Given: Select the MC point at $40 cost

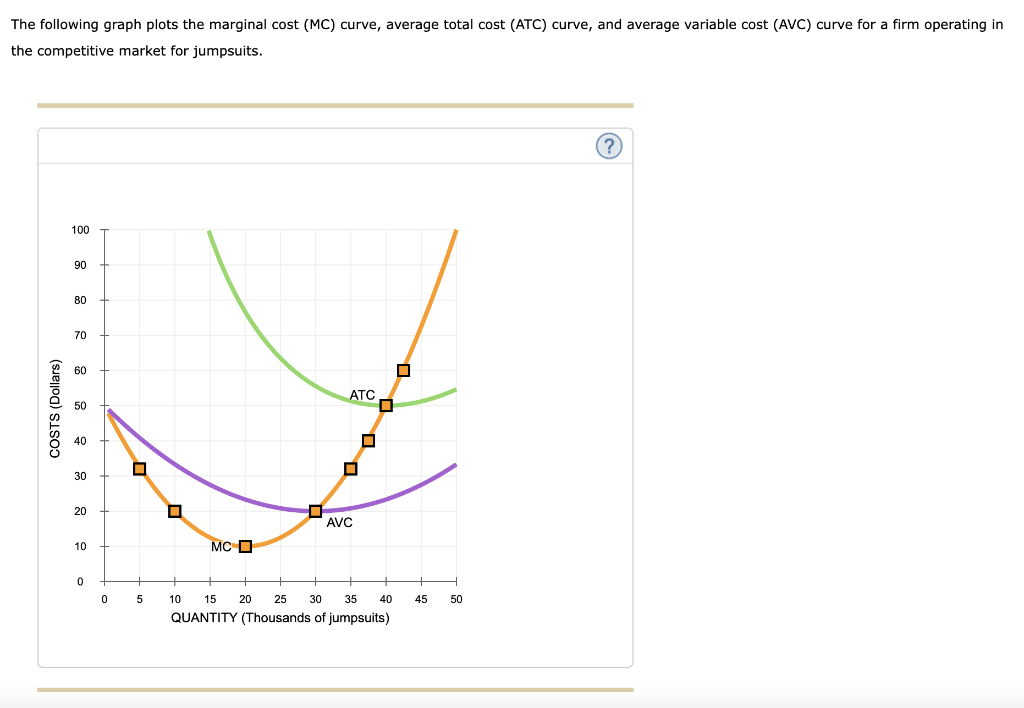Looking at the screenshot, I should point(370,439).
